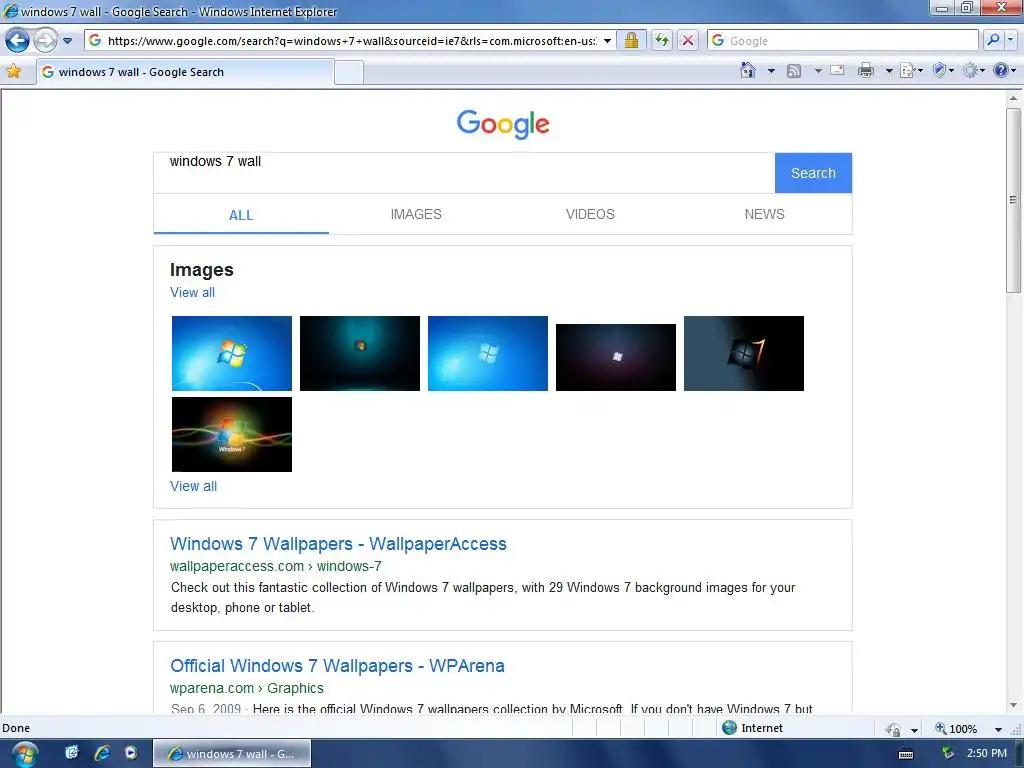Screen dimensions: 1024x768
Task: Click the magnifier search icon in toolbar
Action: click(993, 40)
